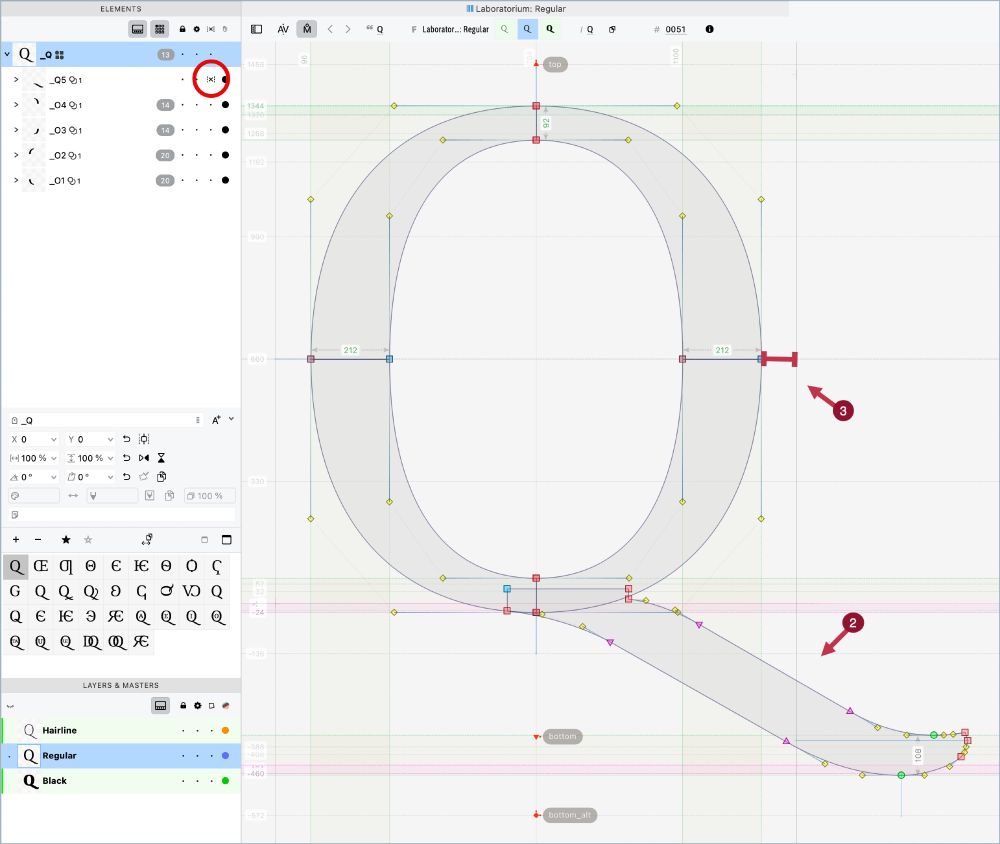Image resolution: width=1000 pixels, height=844 pixels.
Task: Click the lock icon in Elements header
Action: (182, 29)
